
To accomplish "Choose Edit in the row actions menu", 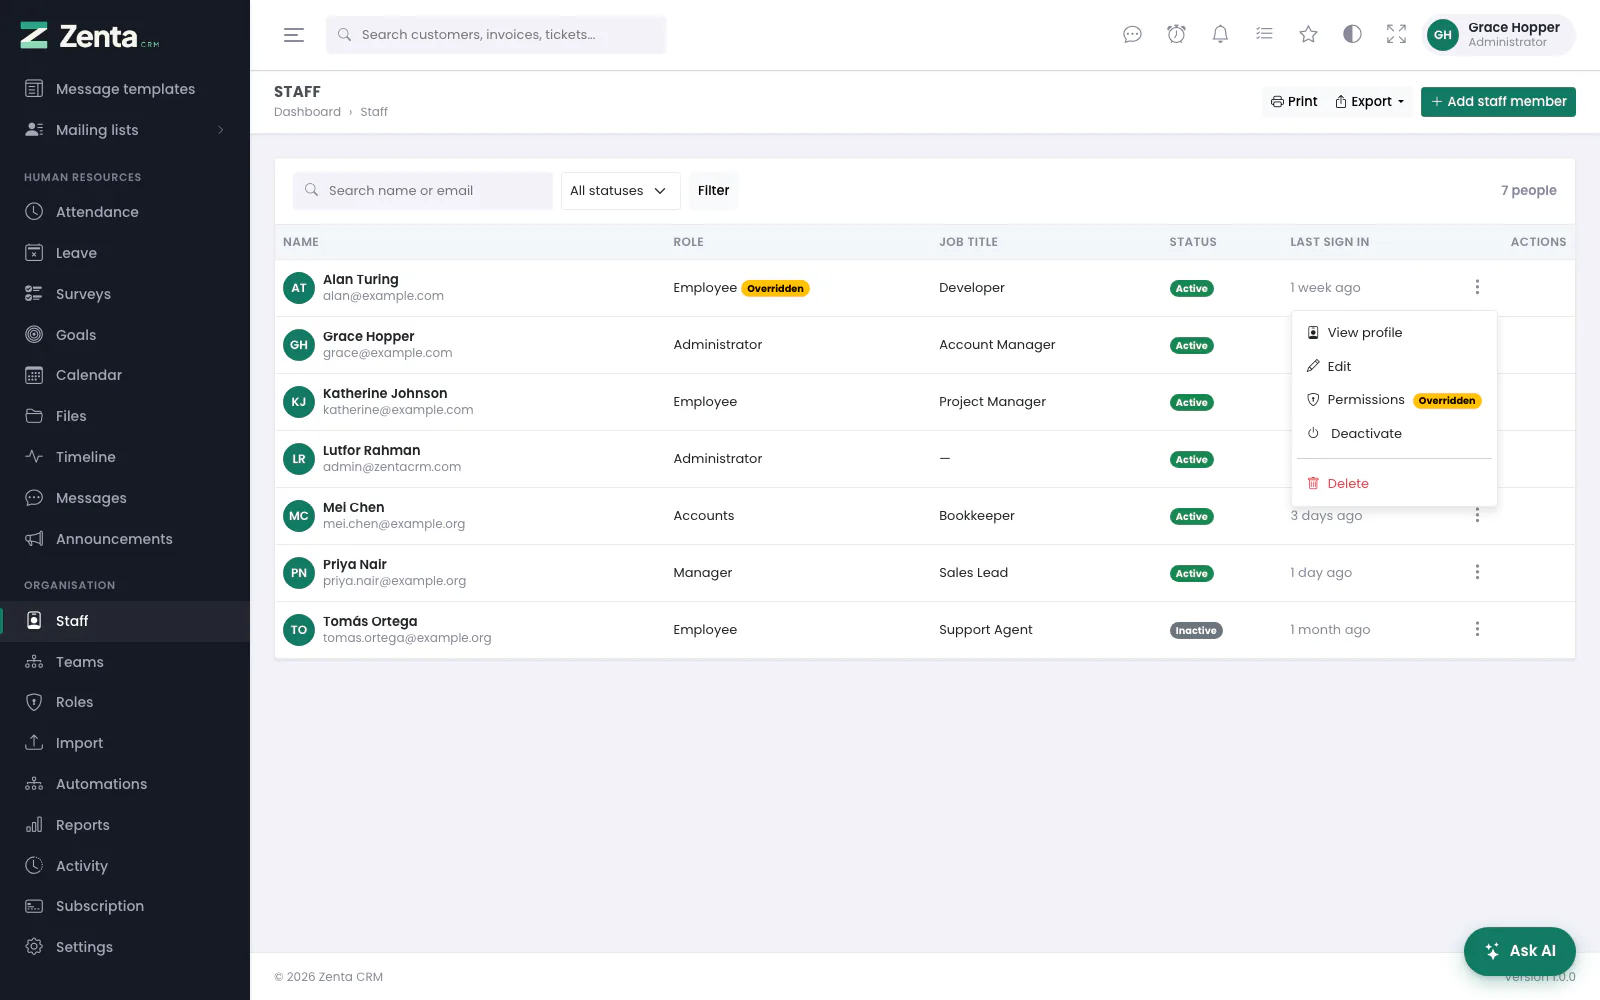I will (x=1396, y=366).
